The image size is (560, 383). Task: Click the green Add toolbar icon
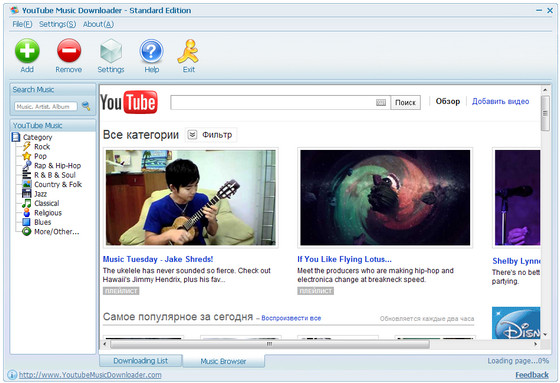point(27,51)
